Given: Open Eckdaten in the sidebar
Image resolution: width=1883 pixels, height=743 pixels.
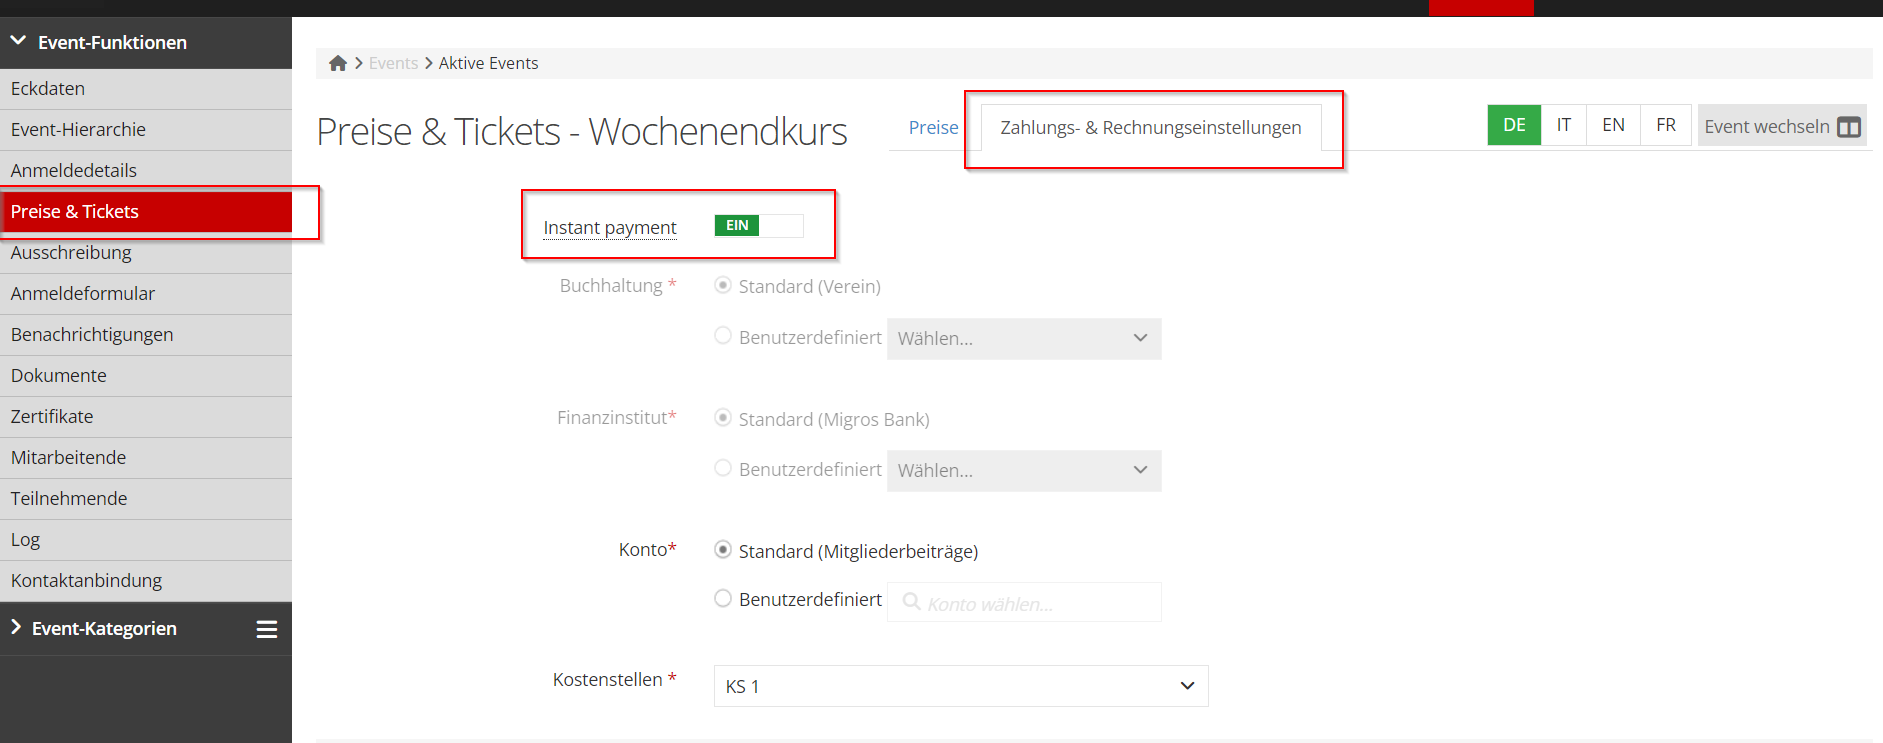Looking at the screenshot, I should 146,89.
